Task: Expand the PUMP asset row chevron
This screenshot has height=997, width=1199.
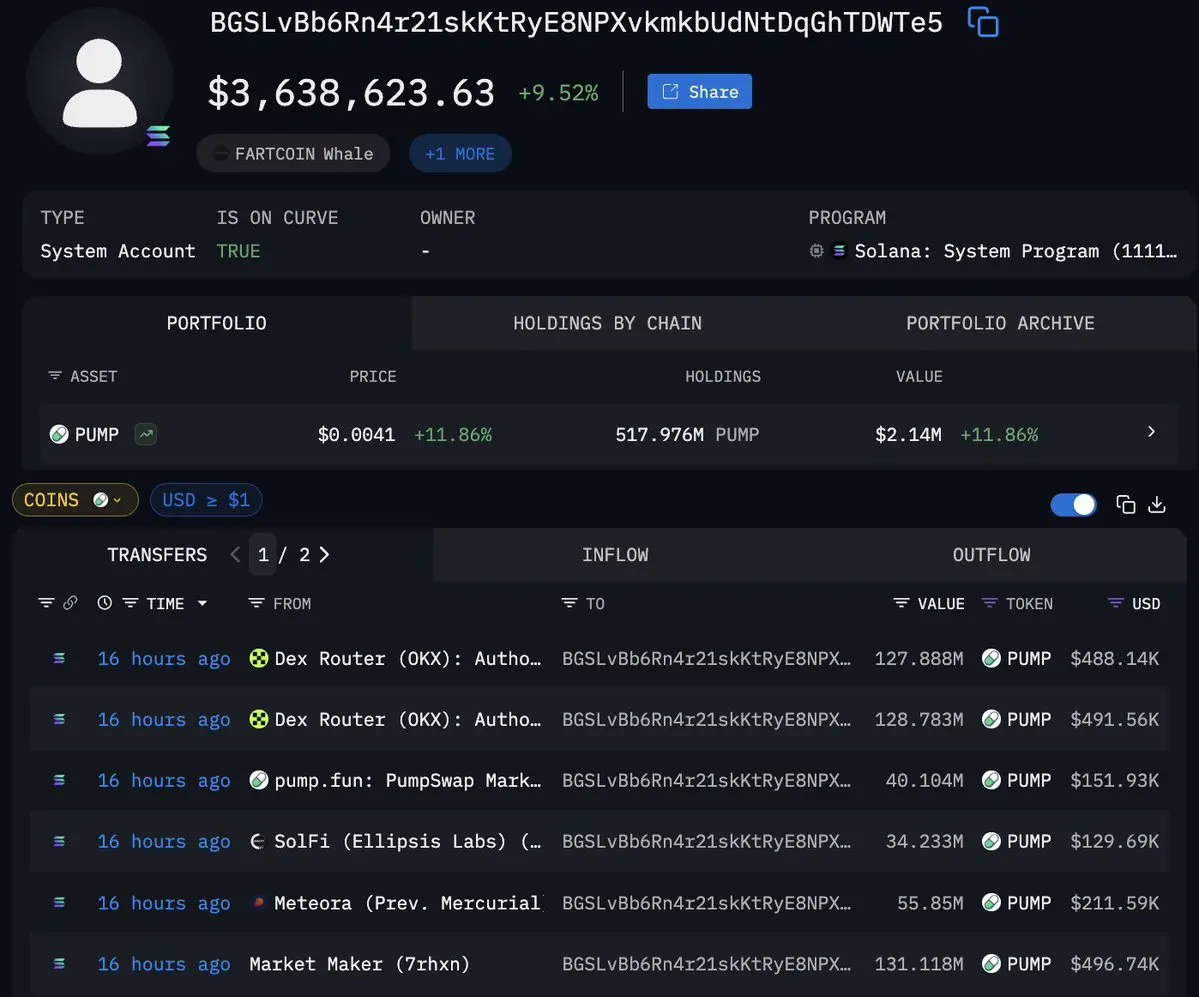Action: 1151,432
